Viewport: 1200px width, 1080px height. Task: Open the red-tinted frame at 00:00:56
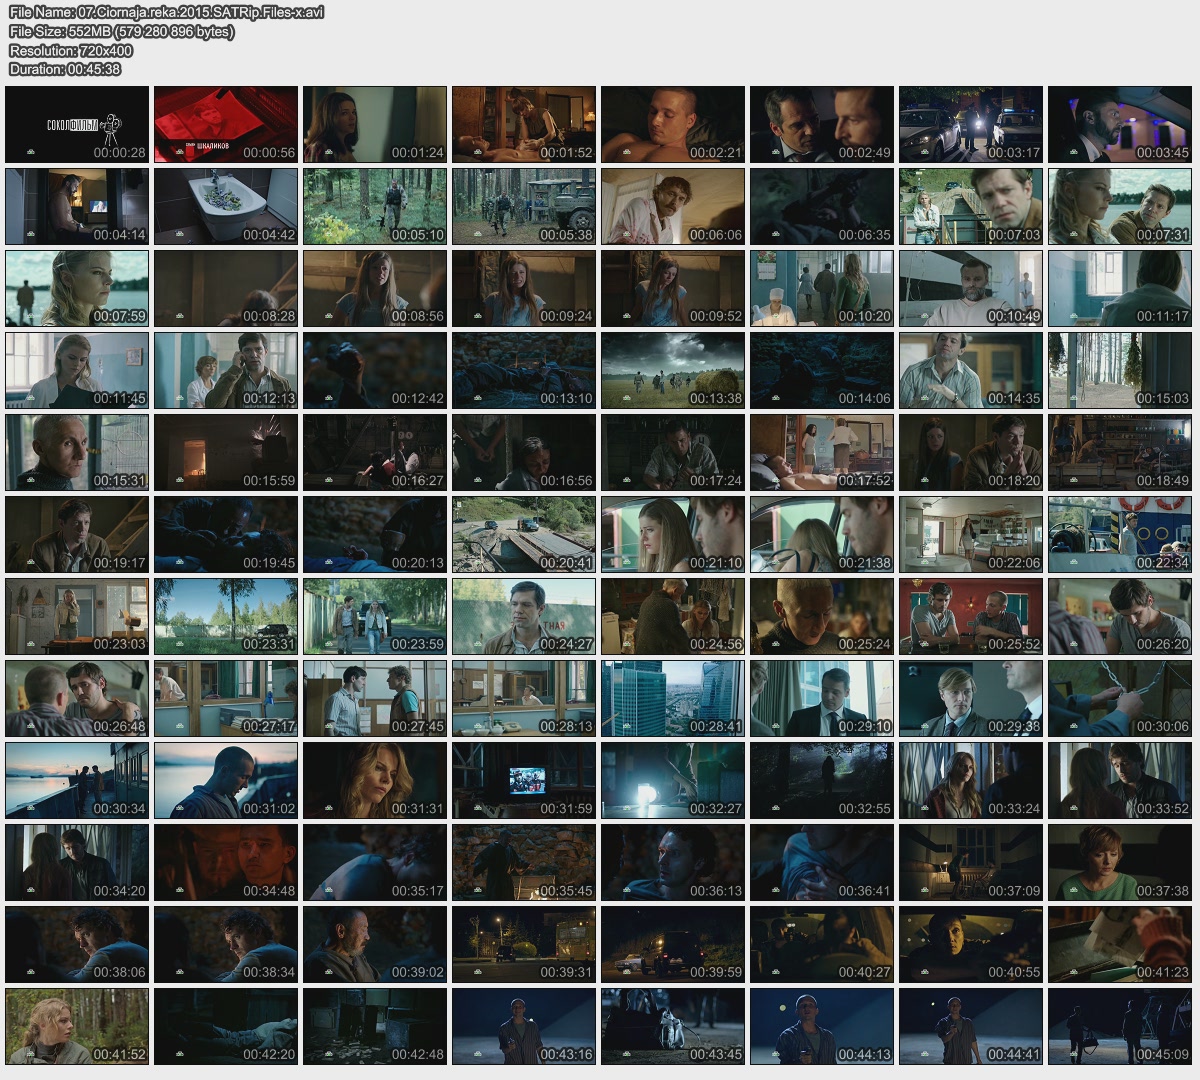pyautogui.click(x=226, y=124)
